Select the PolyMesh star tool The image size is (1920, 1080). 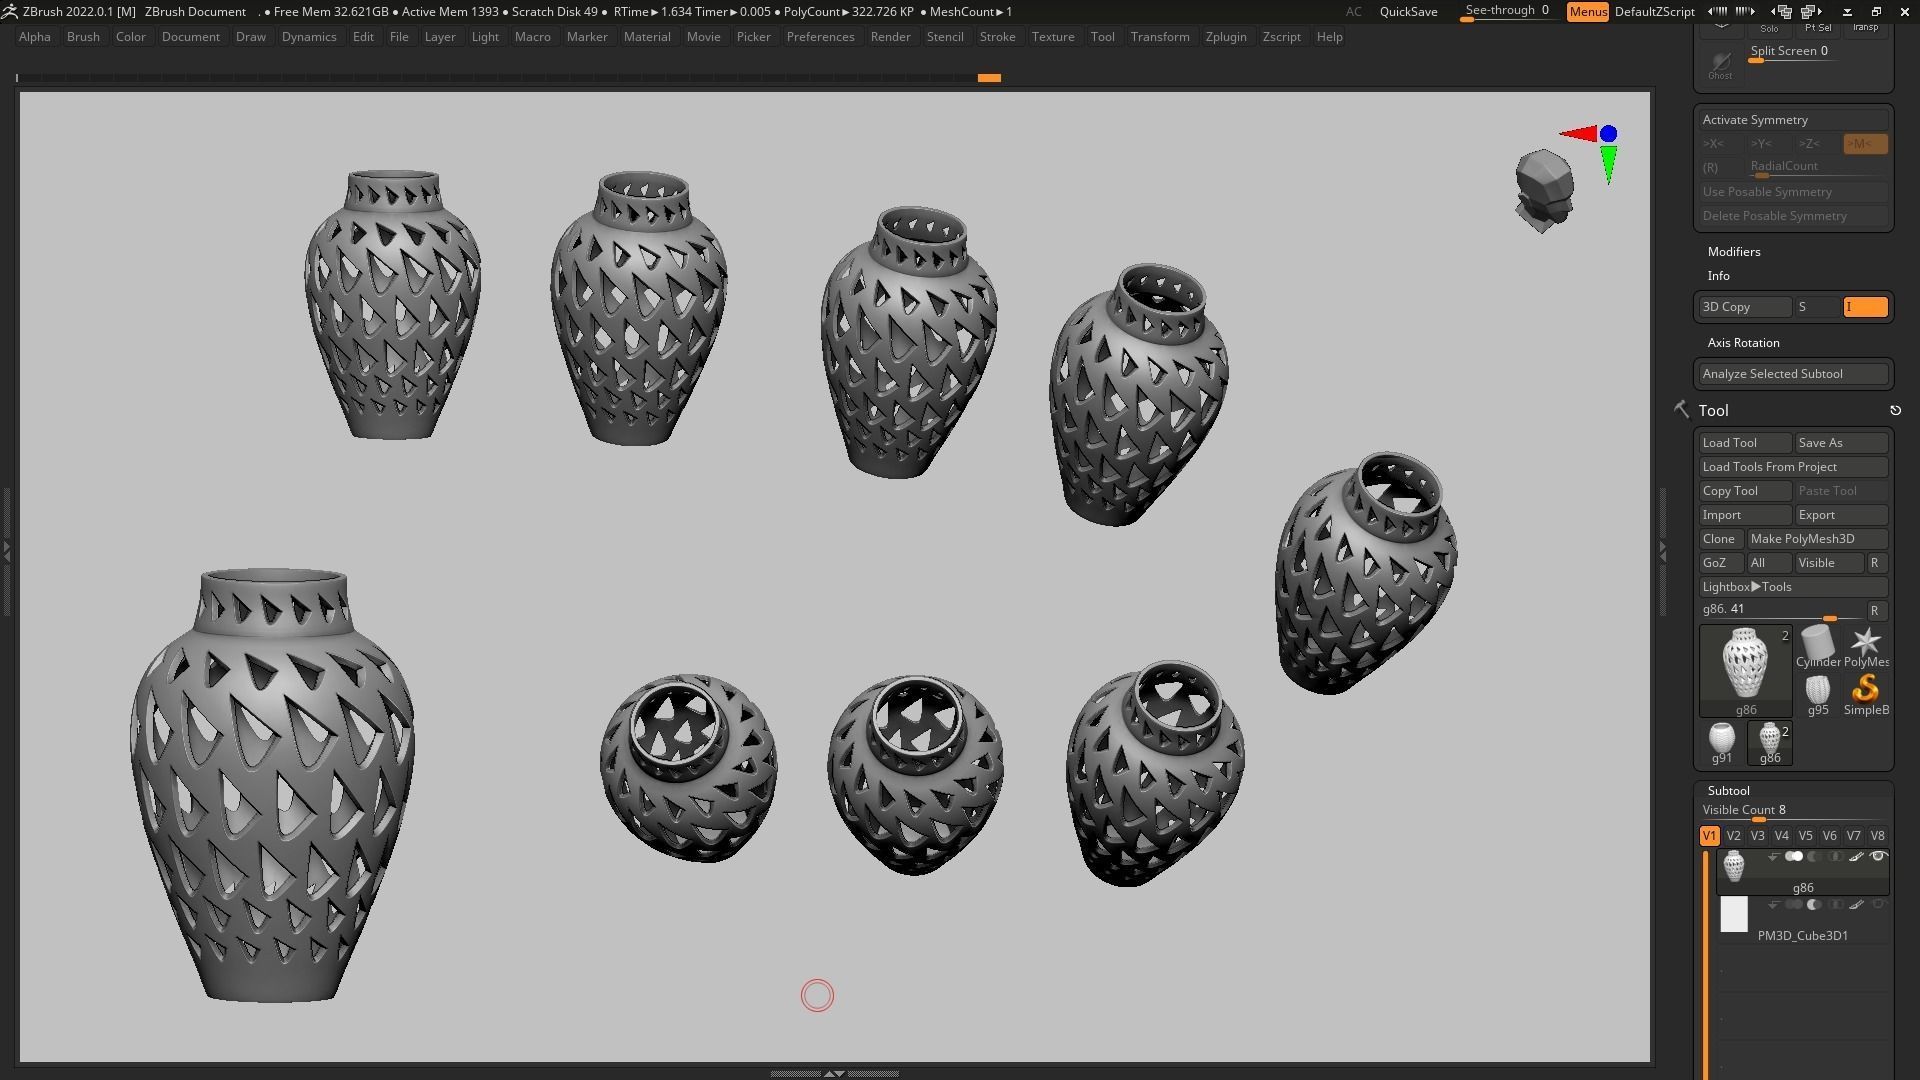(x=1865, y=644)
